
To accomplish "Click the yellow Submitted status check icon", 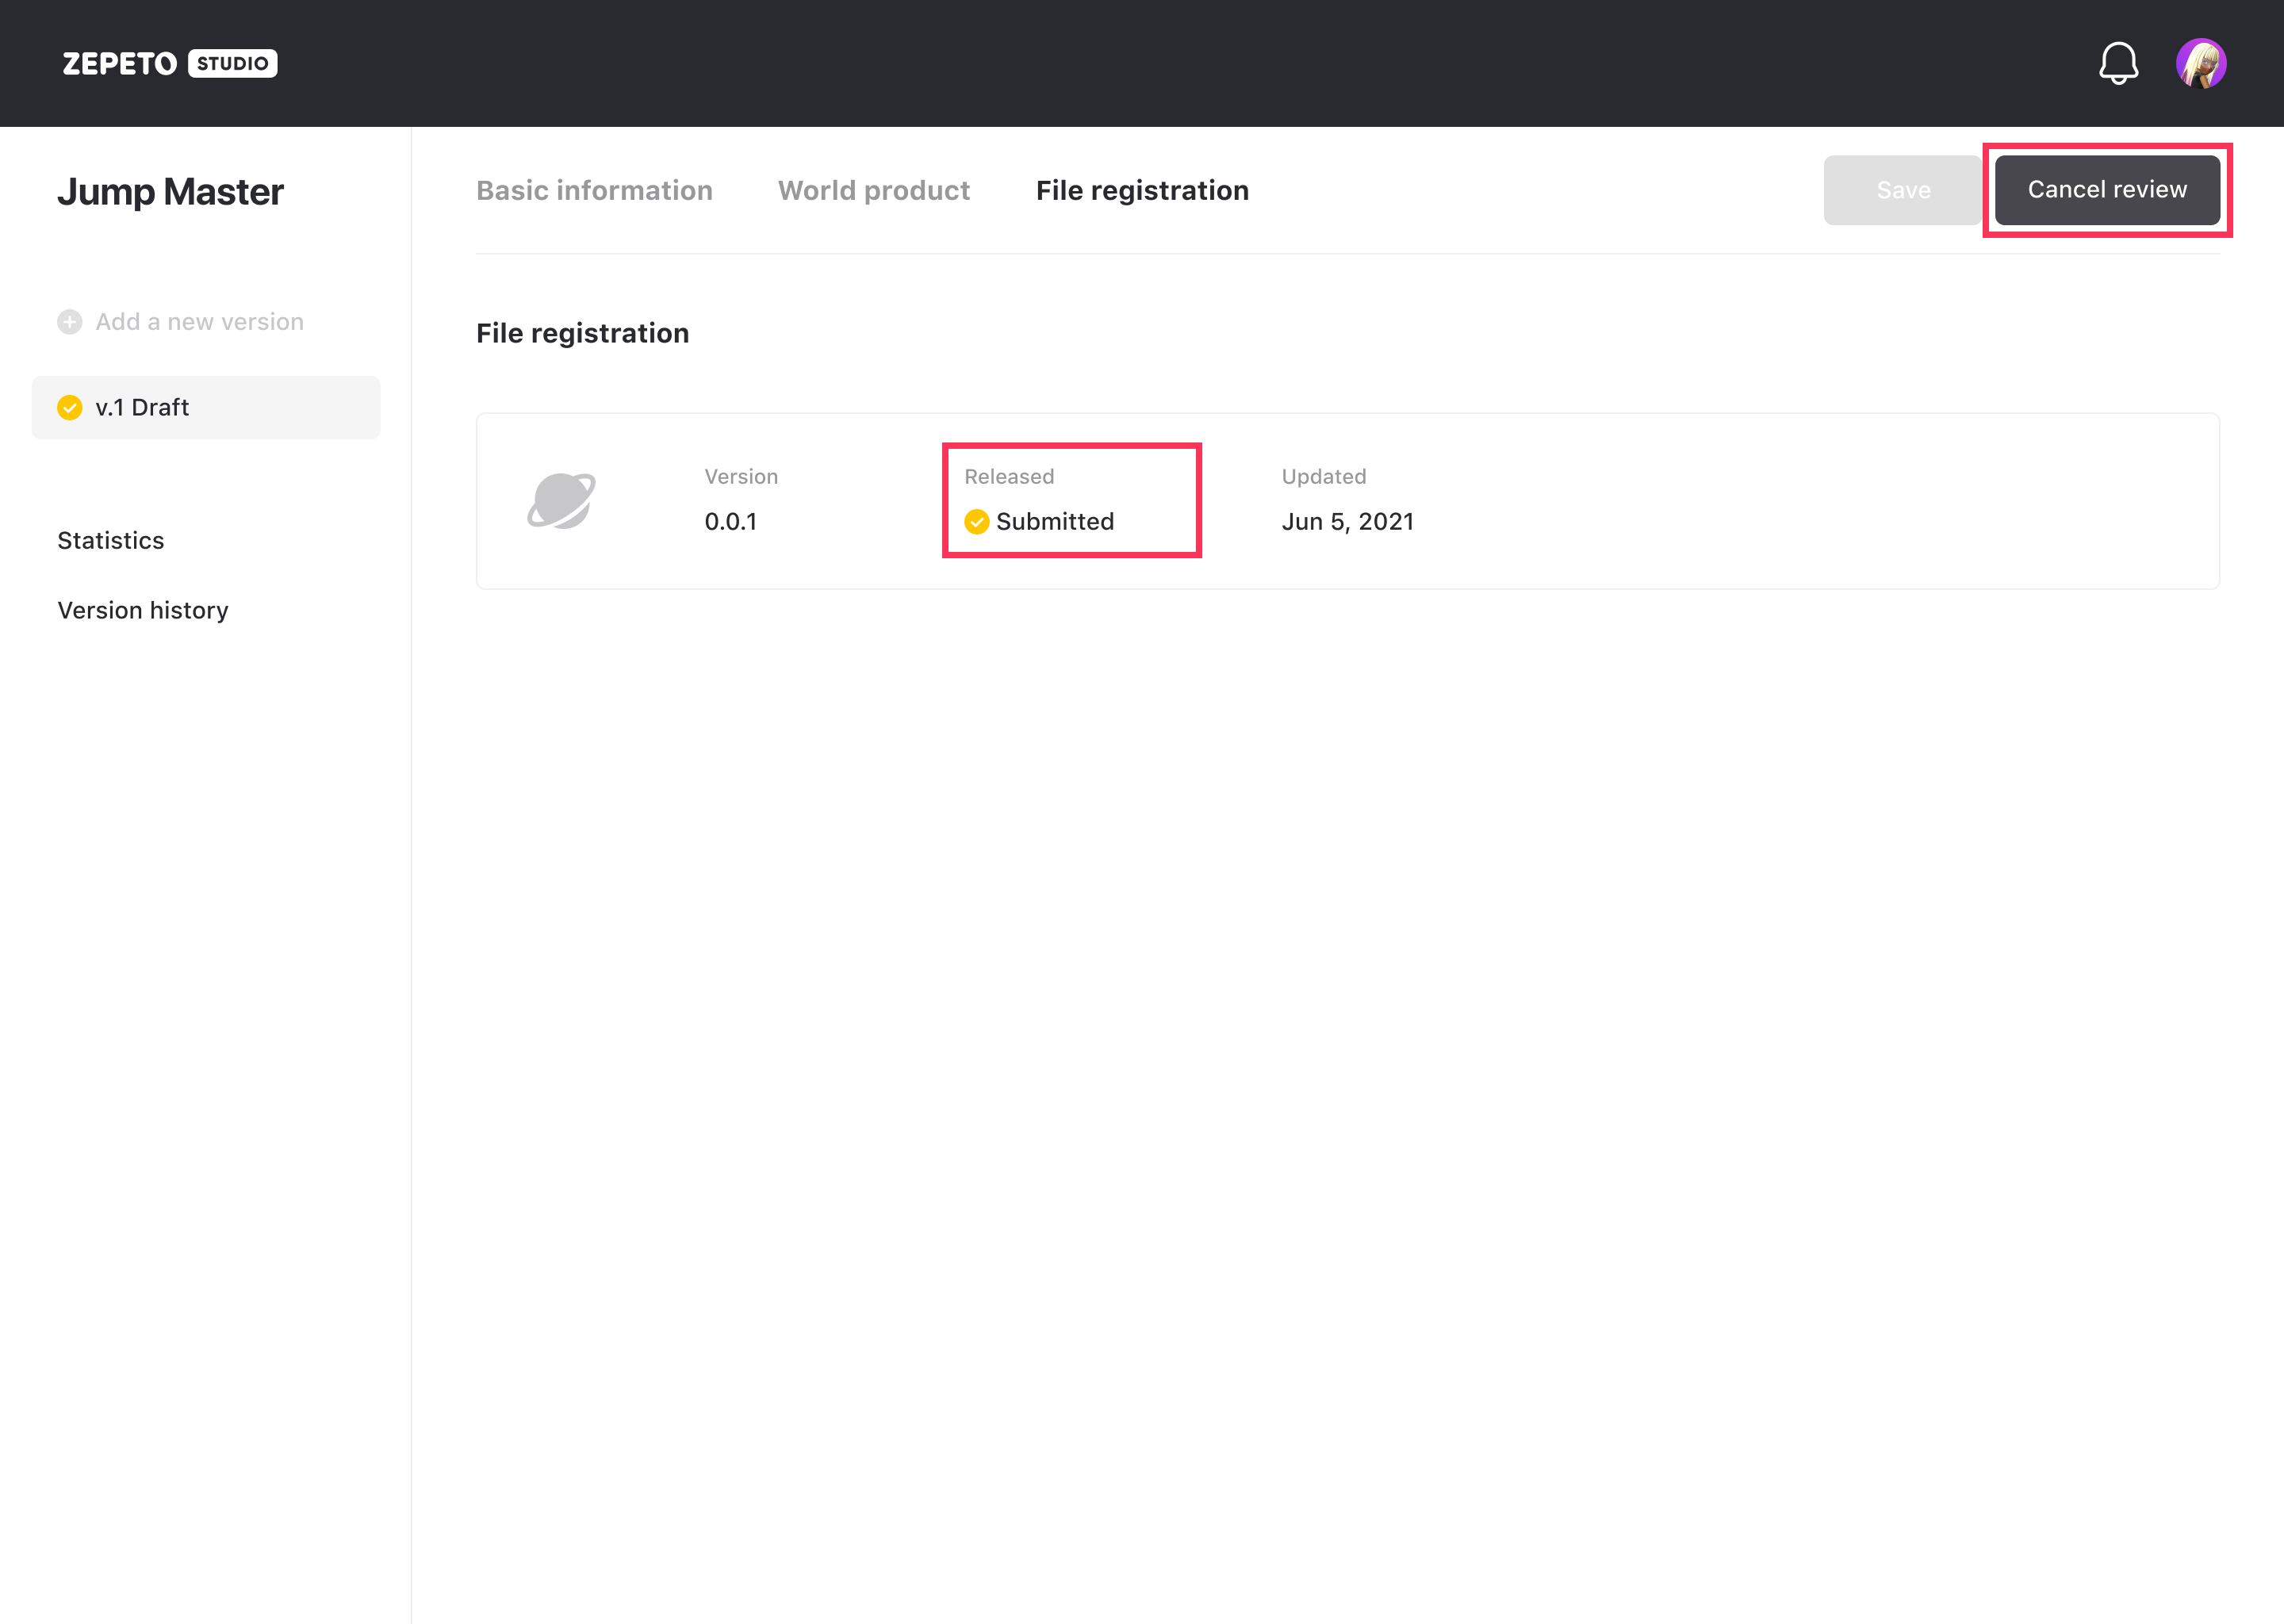I will point(976,521).
